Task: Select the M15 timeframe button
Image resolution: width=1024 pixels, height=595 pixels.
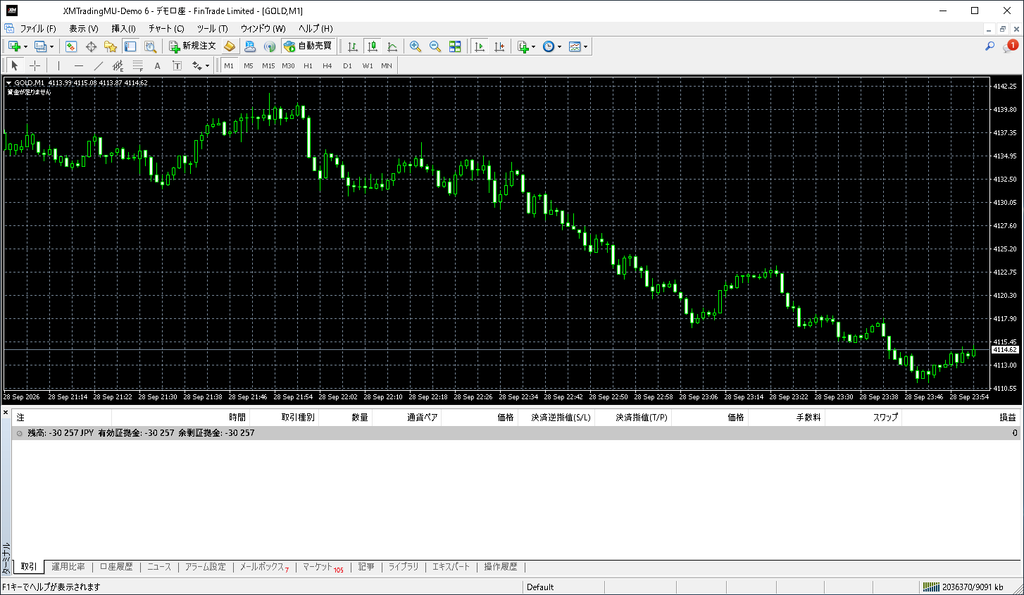Action: (268, 65)
